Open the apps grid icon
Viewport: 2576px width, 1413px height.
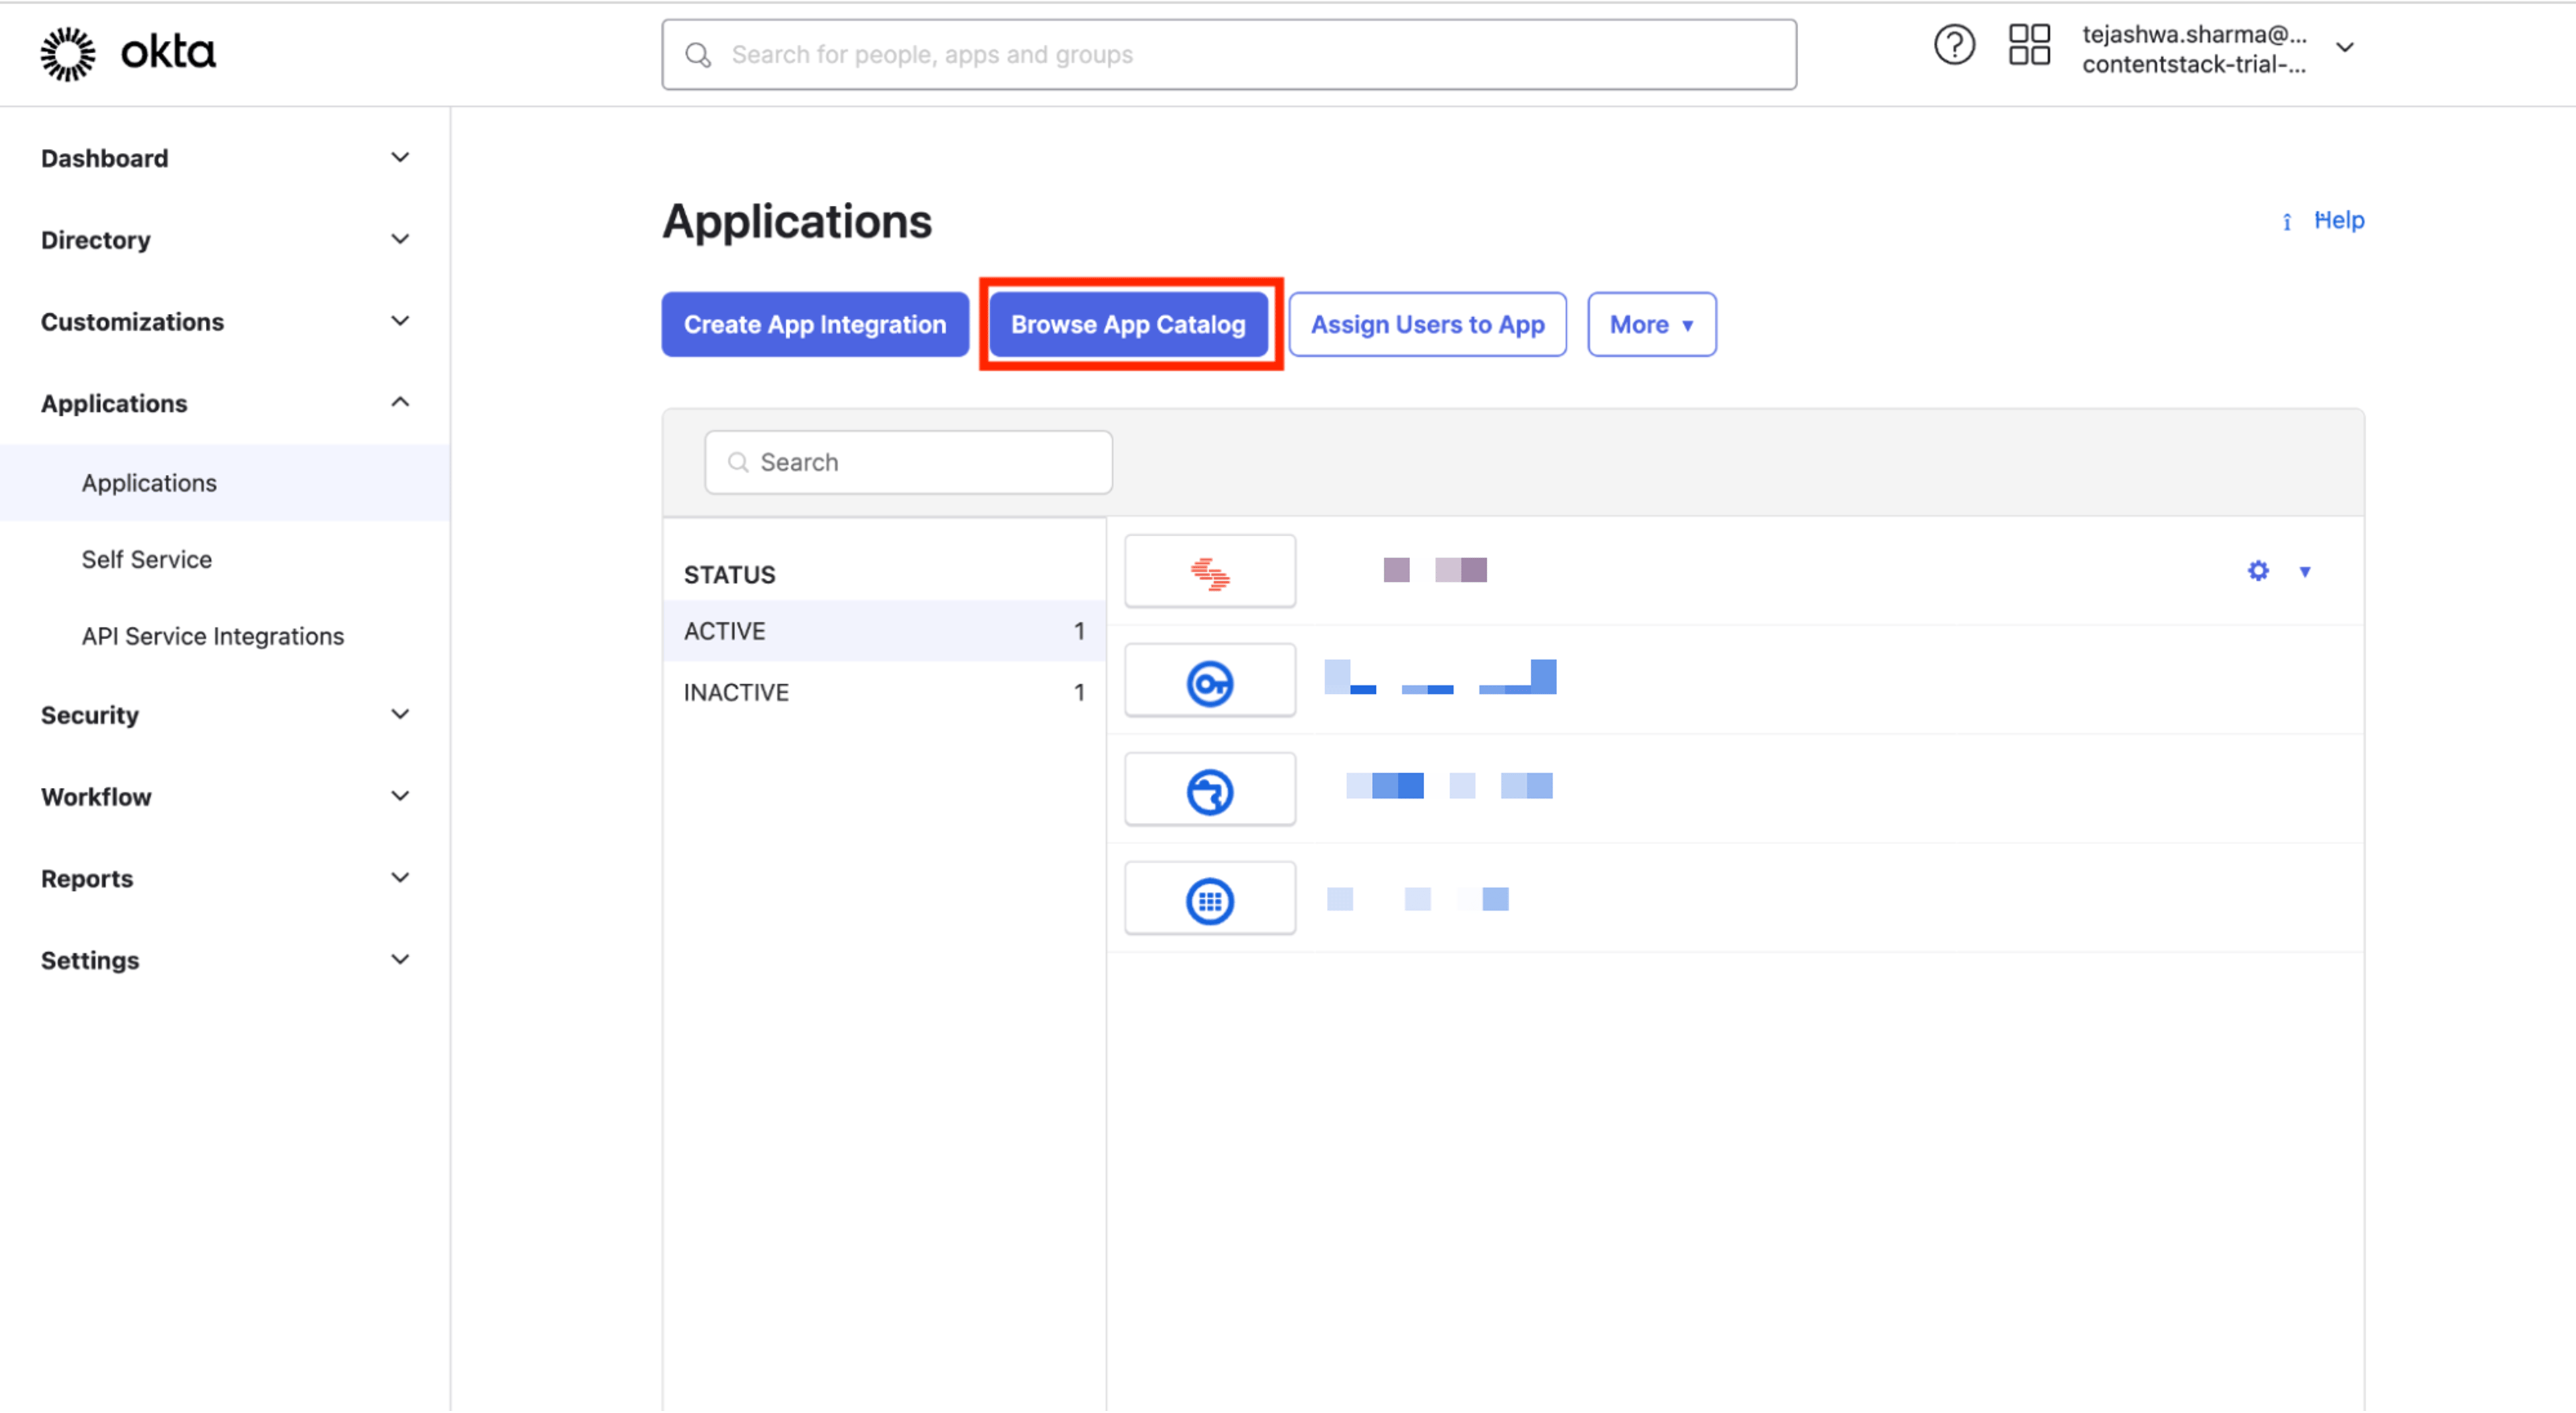2029,45
